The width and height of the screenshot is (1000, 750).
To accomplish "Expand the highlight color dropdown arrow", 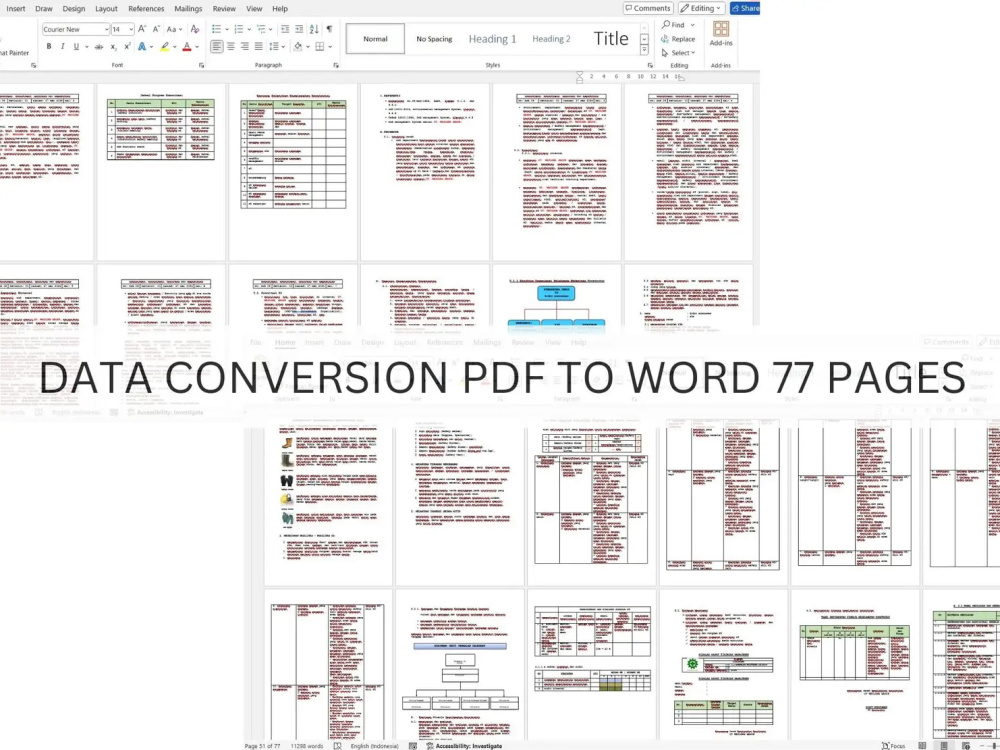I will pyautogui.click(x=175, y=47).
